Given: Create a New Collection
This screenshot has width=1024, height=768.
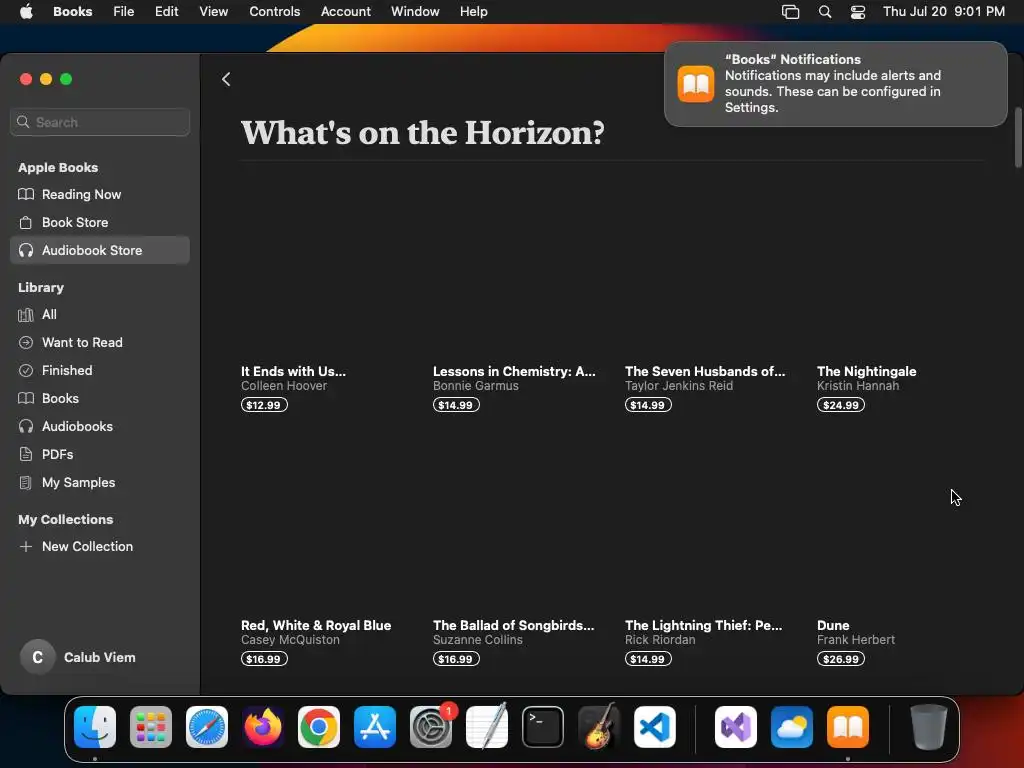Looking at the screenshot, I should tap(100, 547).
